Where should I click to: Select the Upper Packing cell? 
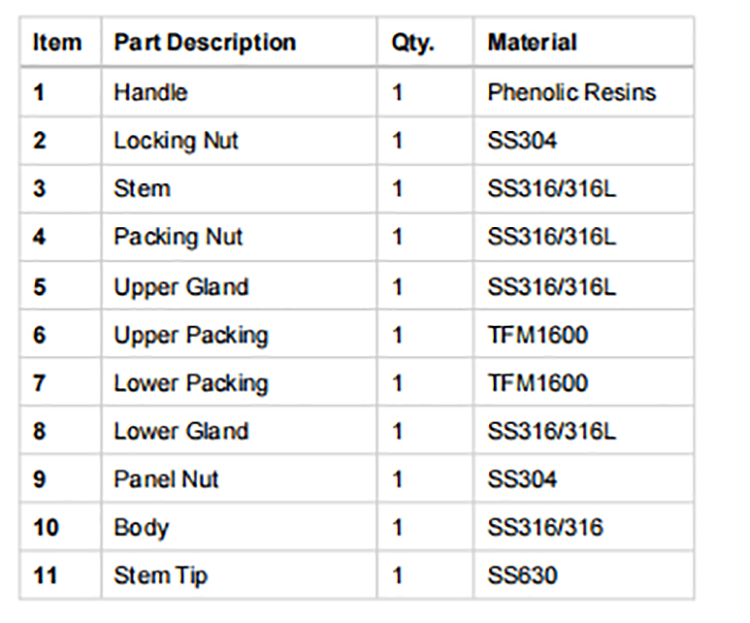[x=239, y=334]
